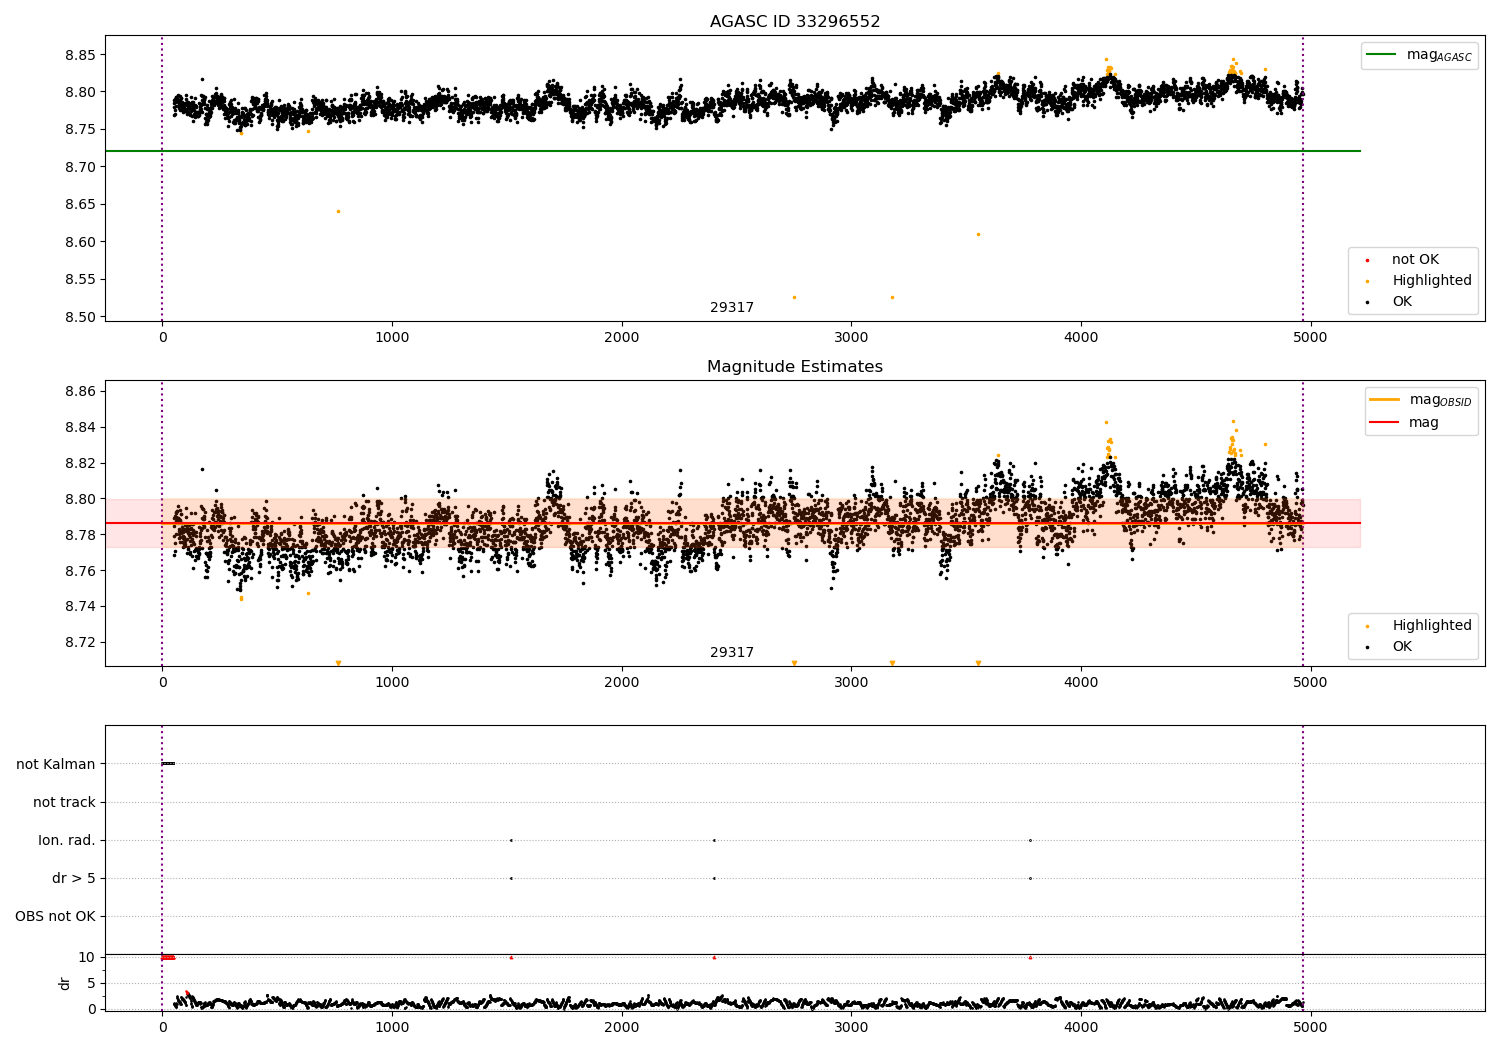This screenshot has width=1500, height=1050.
Task: Click the 8.50 y-tick label in top plot
Action: 80,317
